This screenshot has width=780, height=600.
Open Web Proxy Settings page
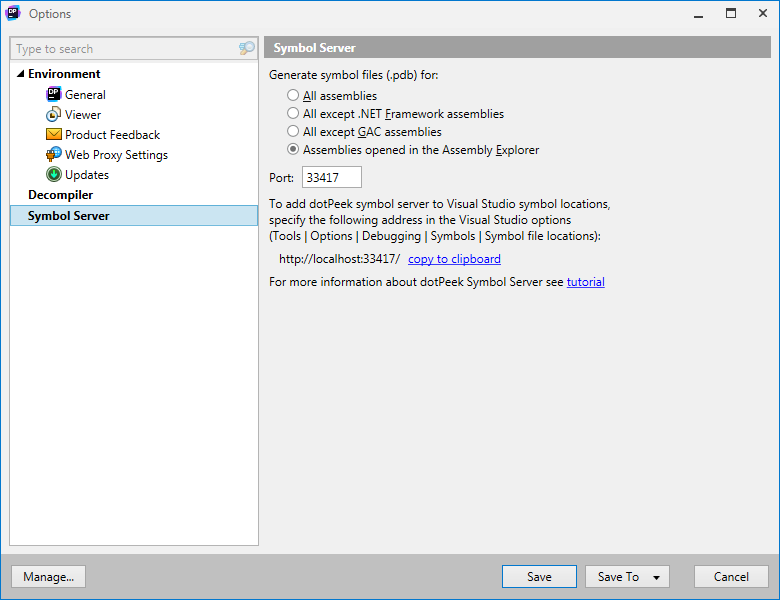tap(116, 155)
